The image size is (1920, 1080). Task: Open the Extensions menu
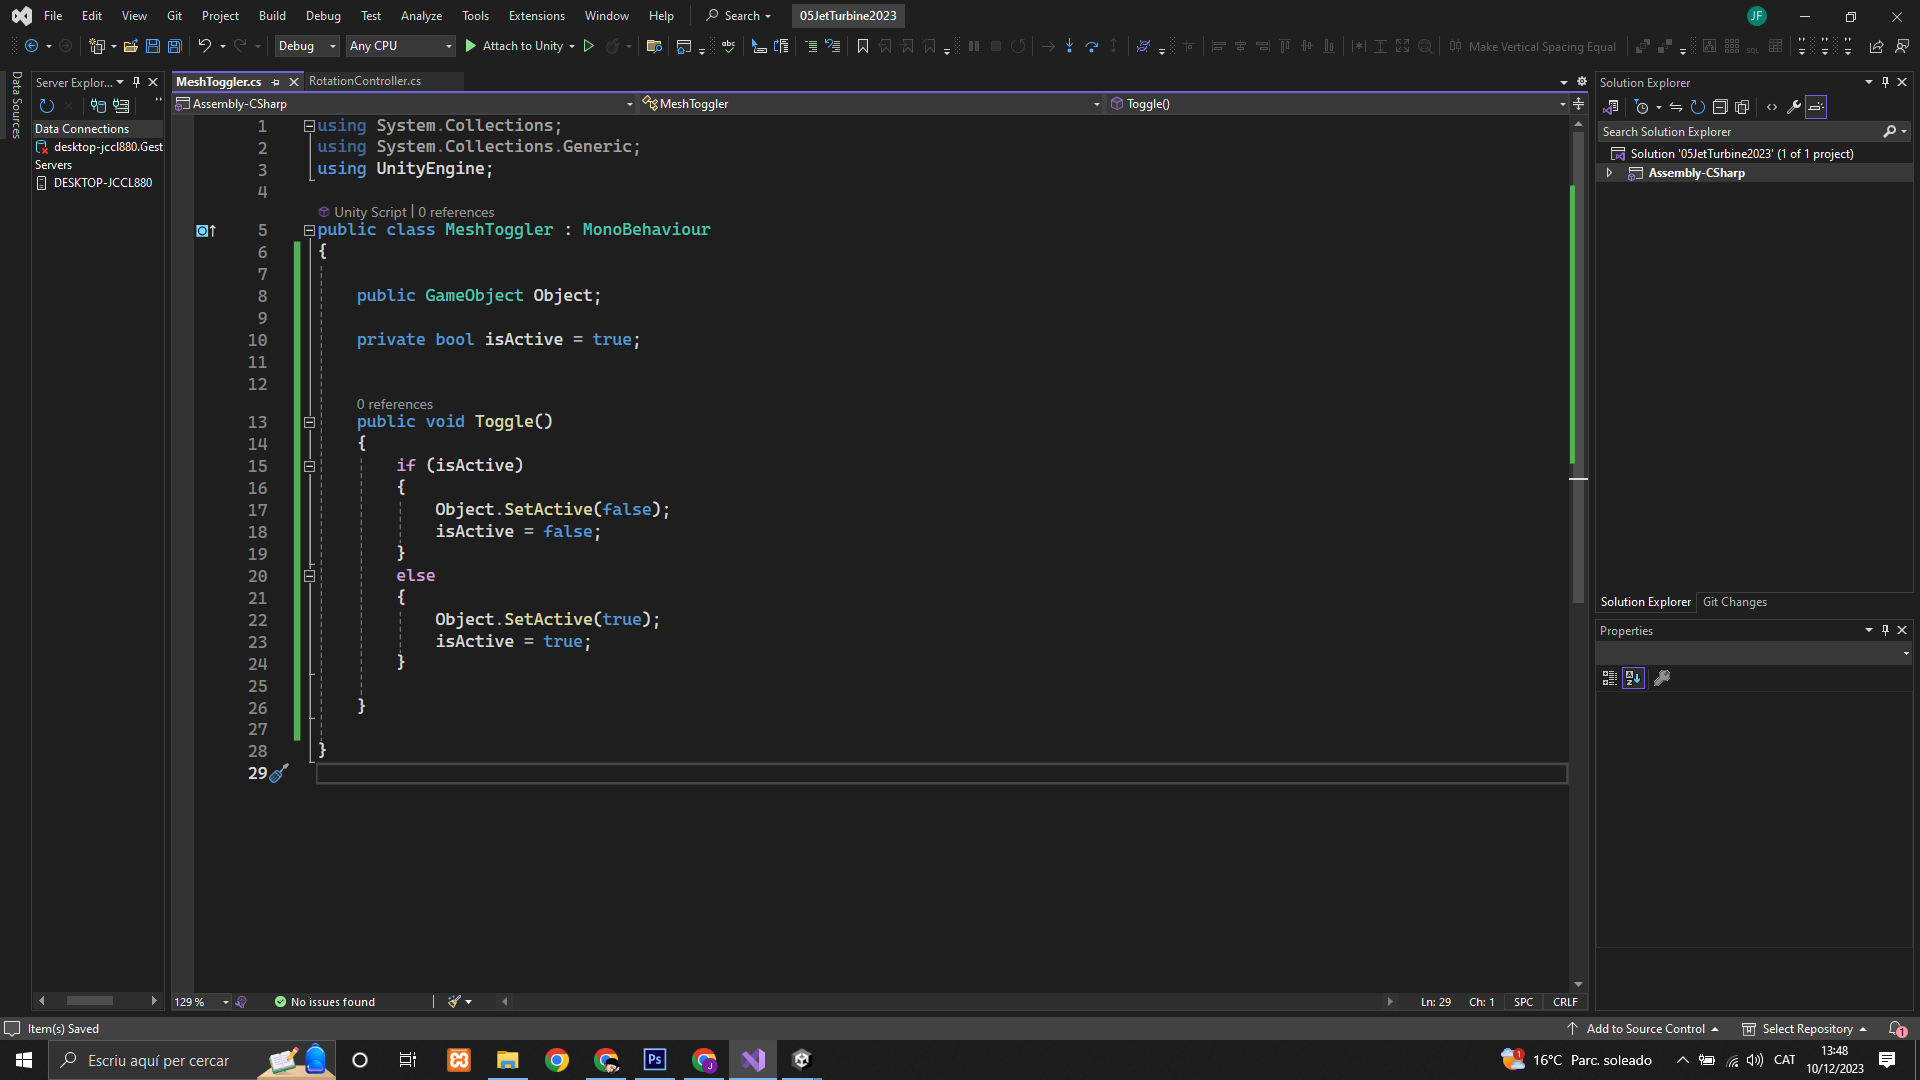click(x=536, y=16)
